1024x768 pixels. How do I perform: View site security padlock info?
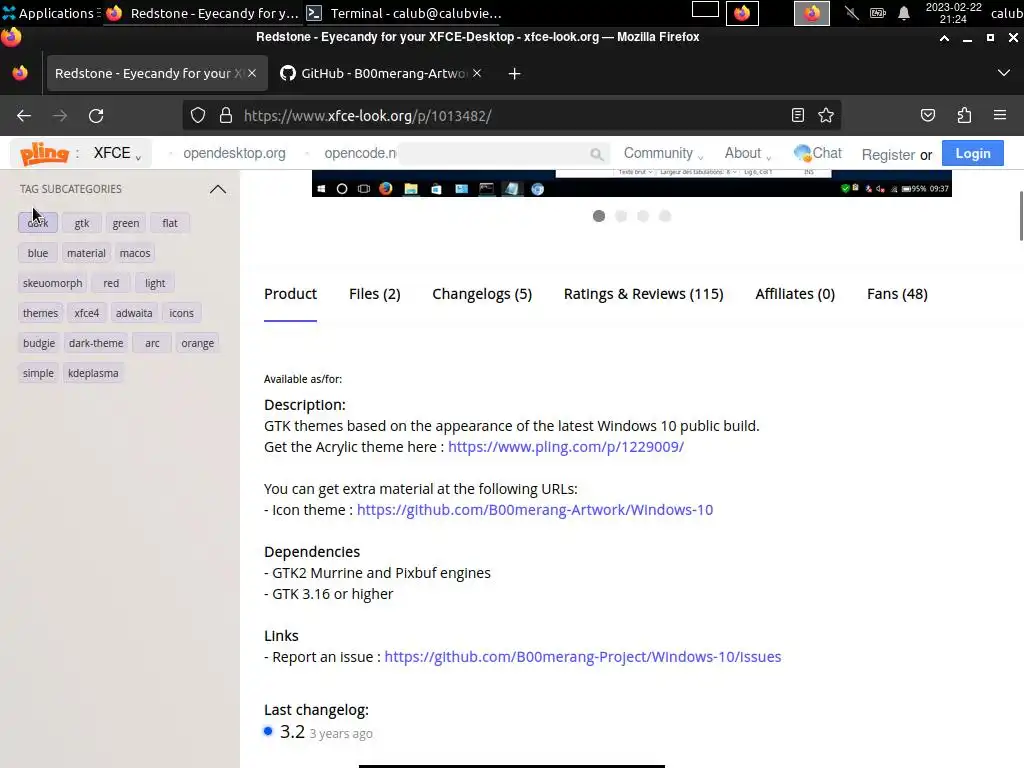pyautogui.click(x=226, y=116)
